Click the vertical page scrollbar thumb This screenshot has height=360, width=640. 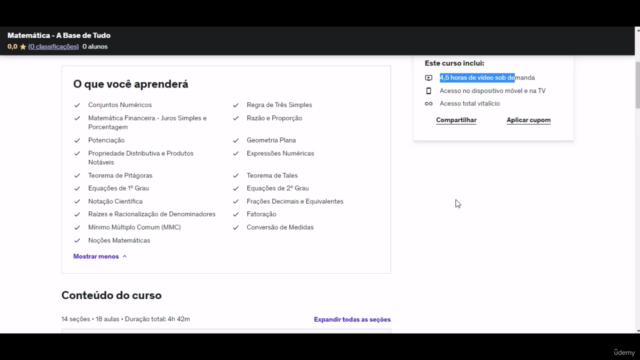point(637,85)
